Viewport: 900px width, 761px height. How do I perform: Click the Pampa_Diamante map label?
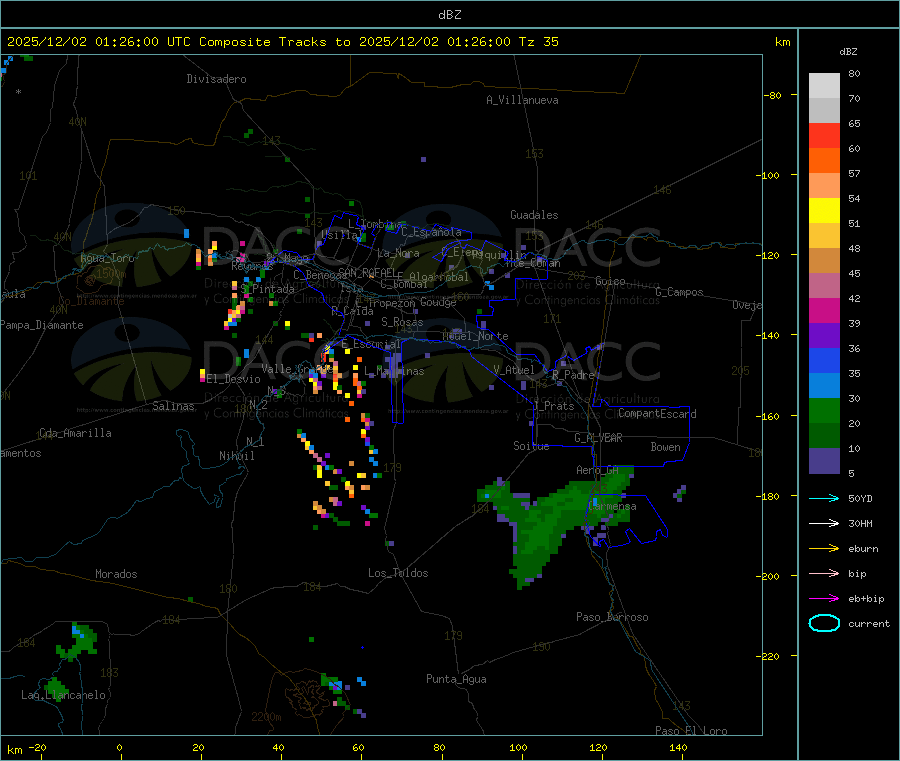42,325
